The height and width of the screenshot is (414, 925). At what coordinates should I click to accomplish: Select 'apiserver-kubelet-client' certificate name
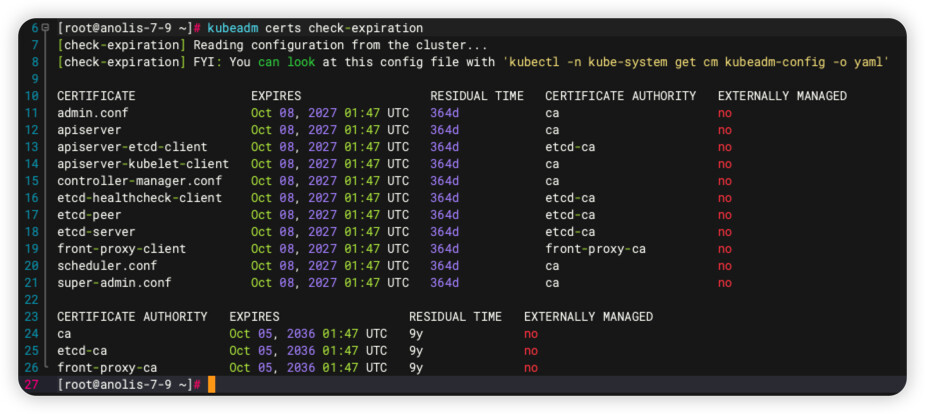[x=143, y=164]
